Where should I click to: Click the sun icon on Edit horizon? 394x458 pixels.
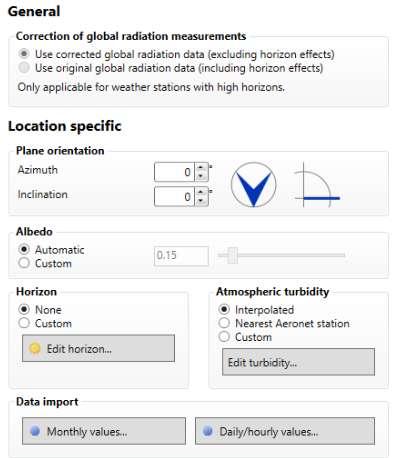35,348
